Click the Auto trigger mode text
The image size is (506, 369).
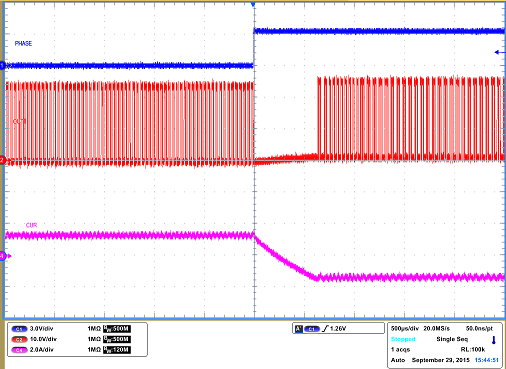point(398,360)
